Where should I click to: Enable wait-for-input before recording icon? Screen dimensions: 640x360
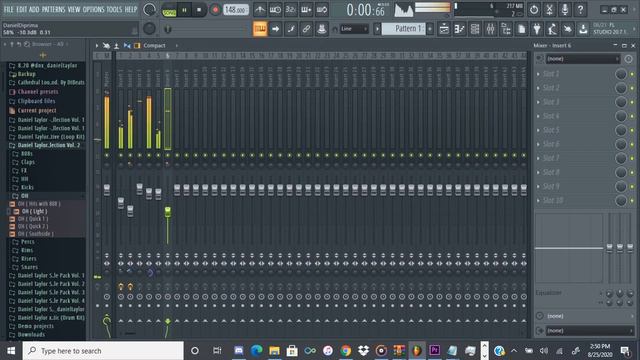tap(275, 9)
